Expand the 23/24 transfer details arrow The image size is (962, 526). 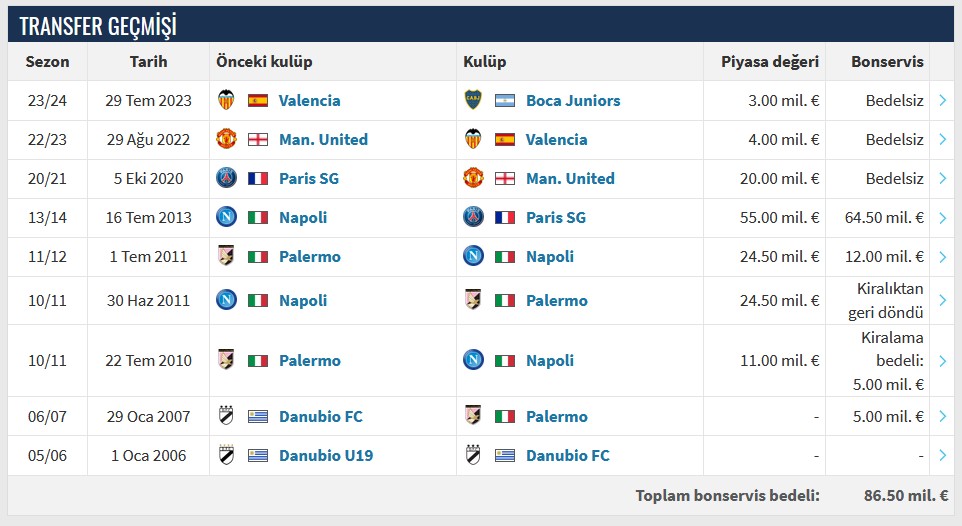(x=943, y=100)
